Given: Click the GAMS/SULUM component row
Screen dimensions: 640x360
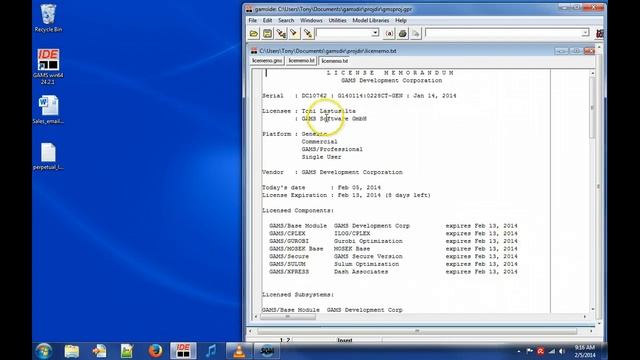Looking at the screenshot, I should point(393,264).
